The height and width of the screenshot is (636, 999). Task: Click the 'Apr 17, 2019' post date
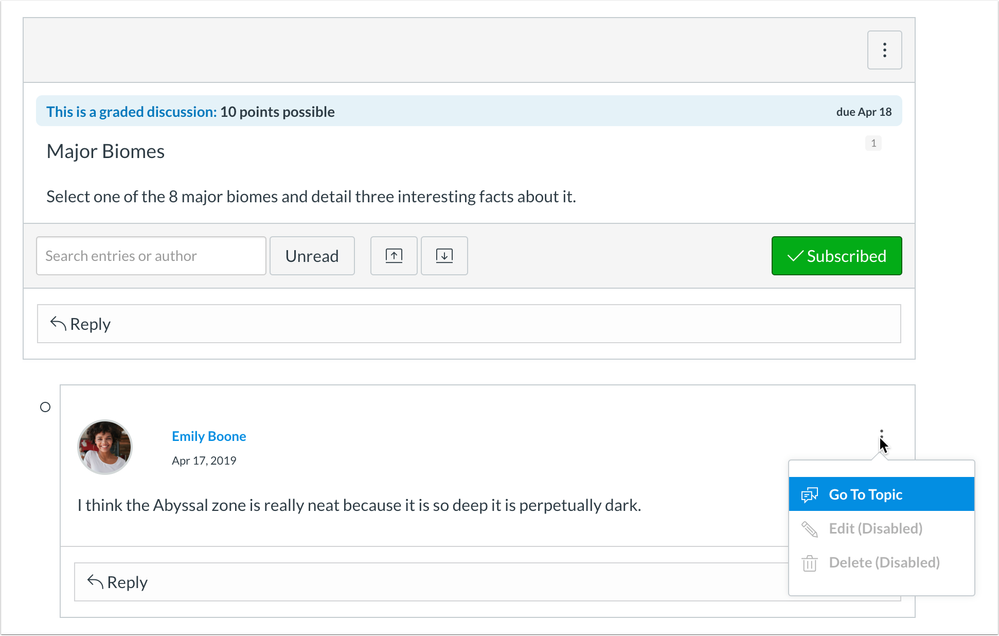click(204, 461)
